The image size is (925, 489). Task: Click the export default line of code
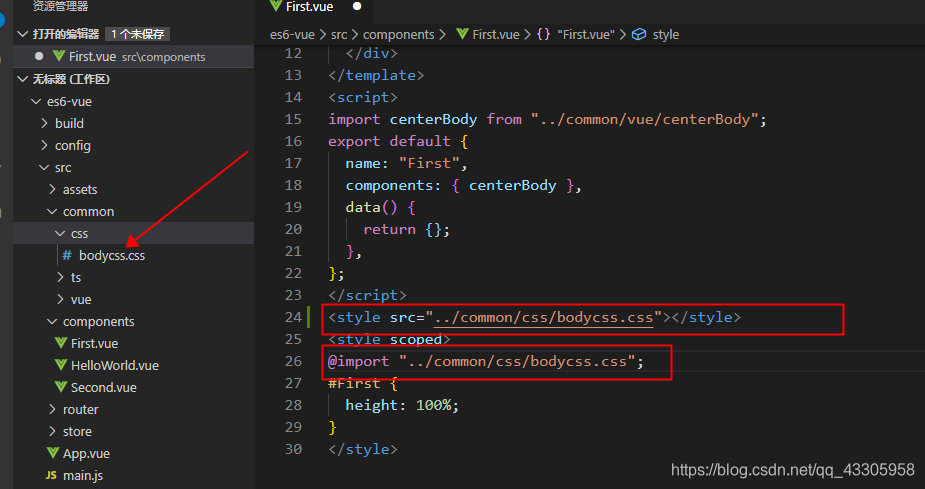[x=398, y=141]
